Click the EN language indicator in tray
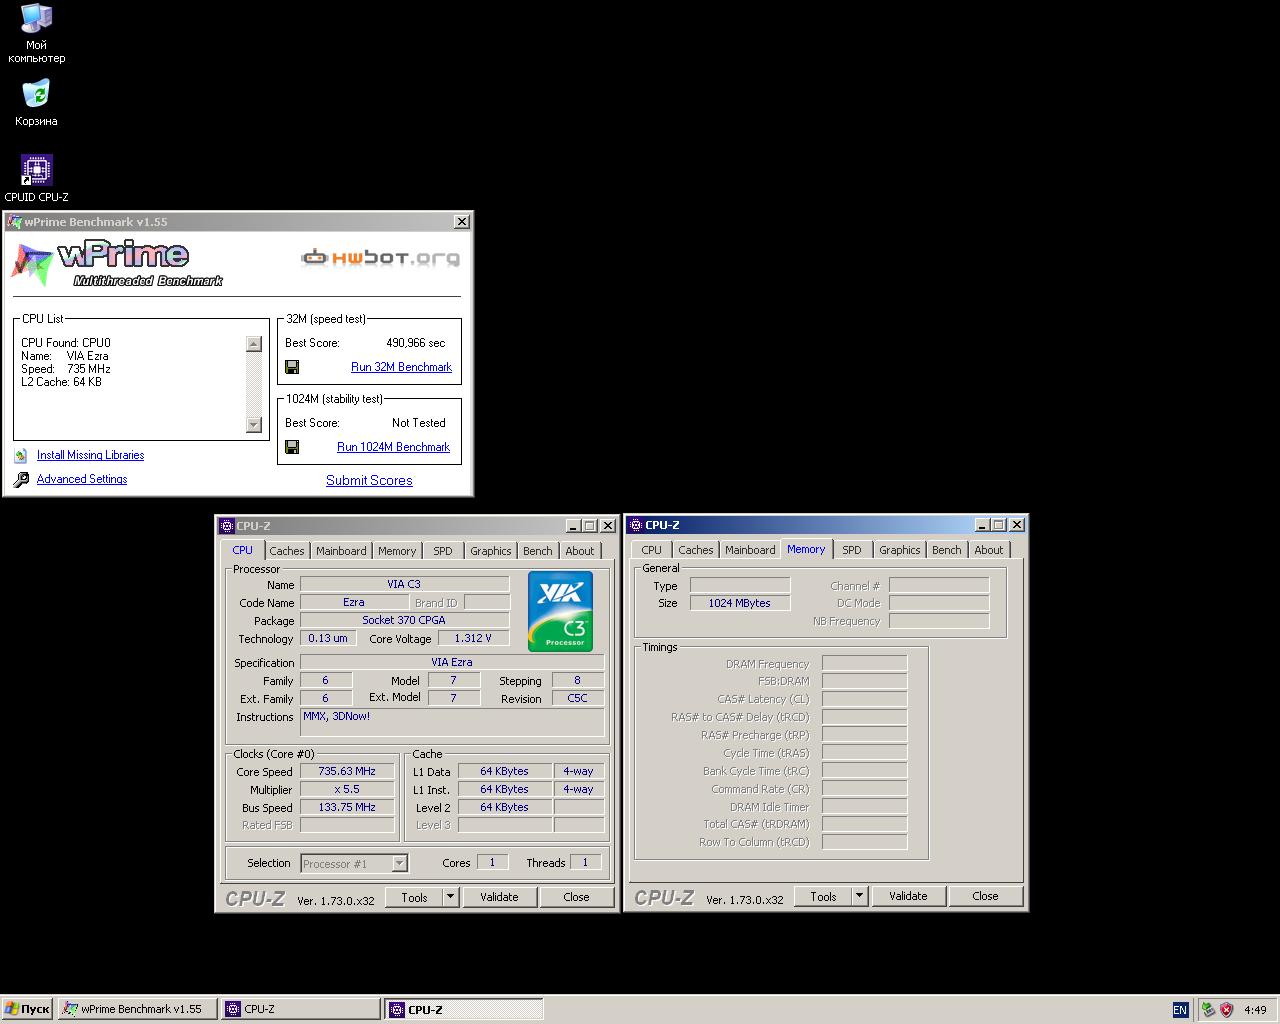 (x=1180, y=1010)
